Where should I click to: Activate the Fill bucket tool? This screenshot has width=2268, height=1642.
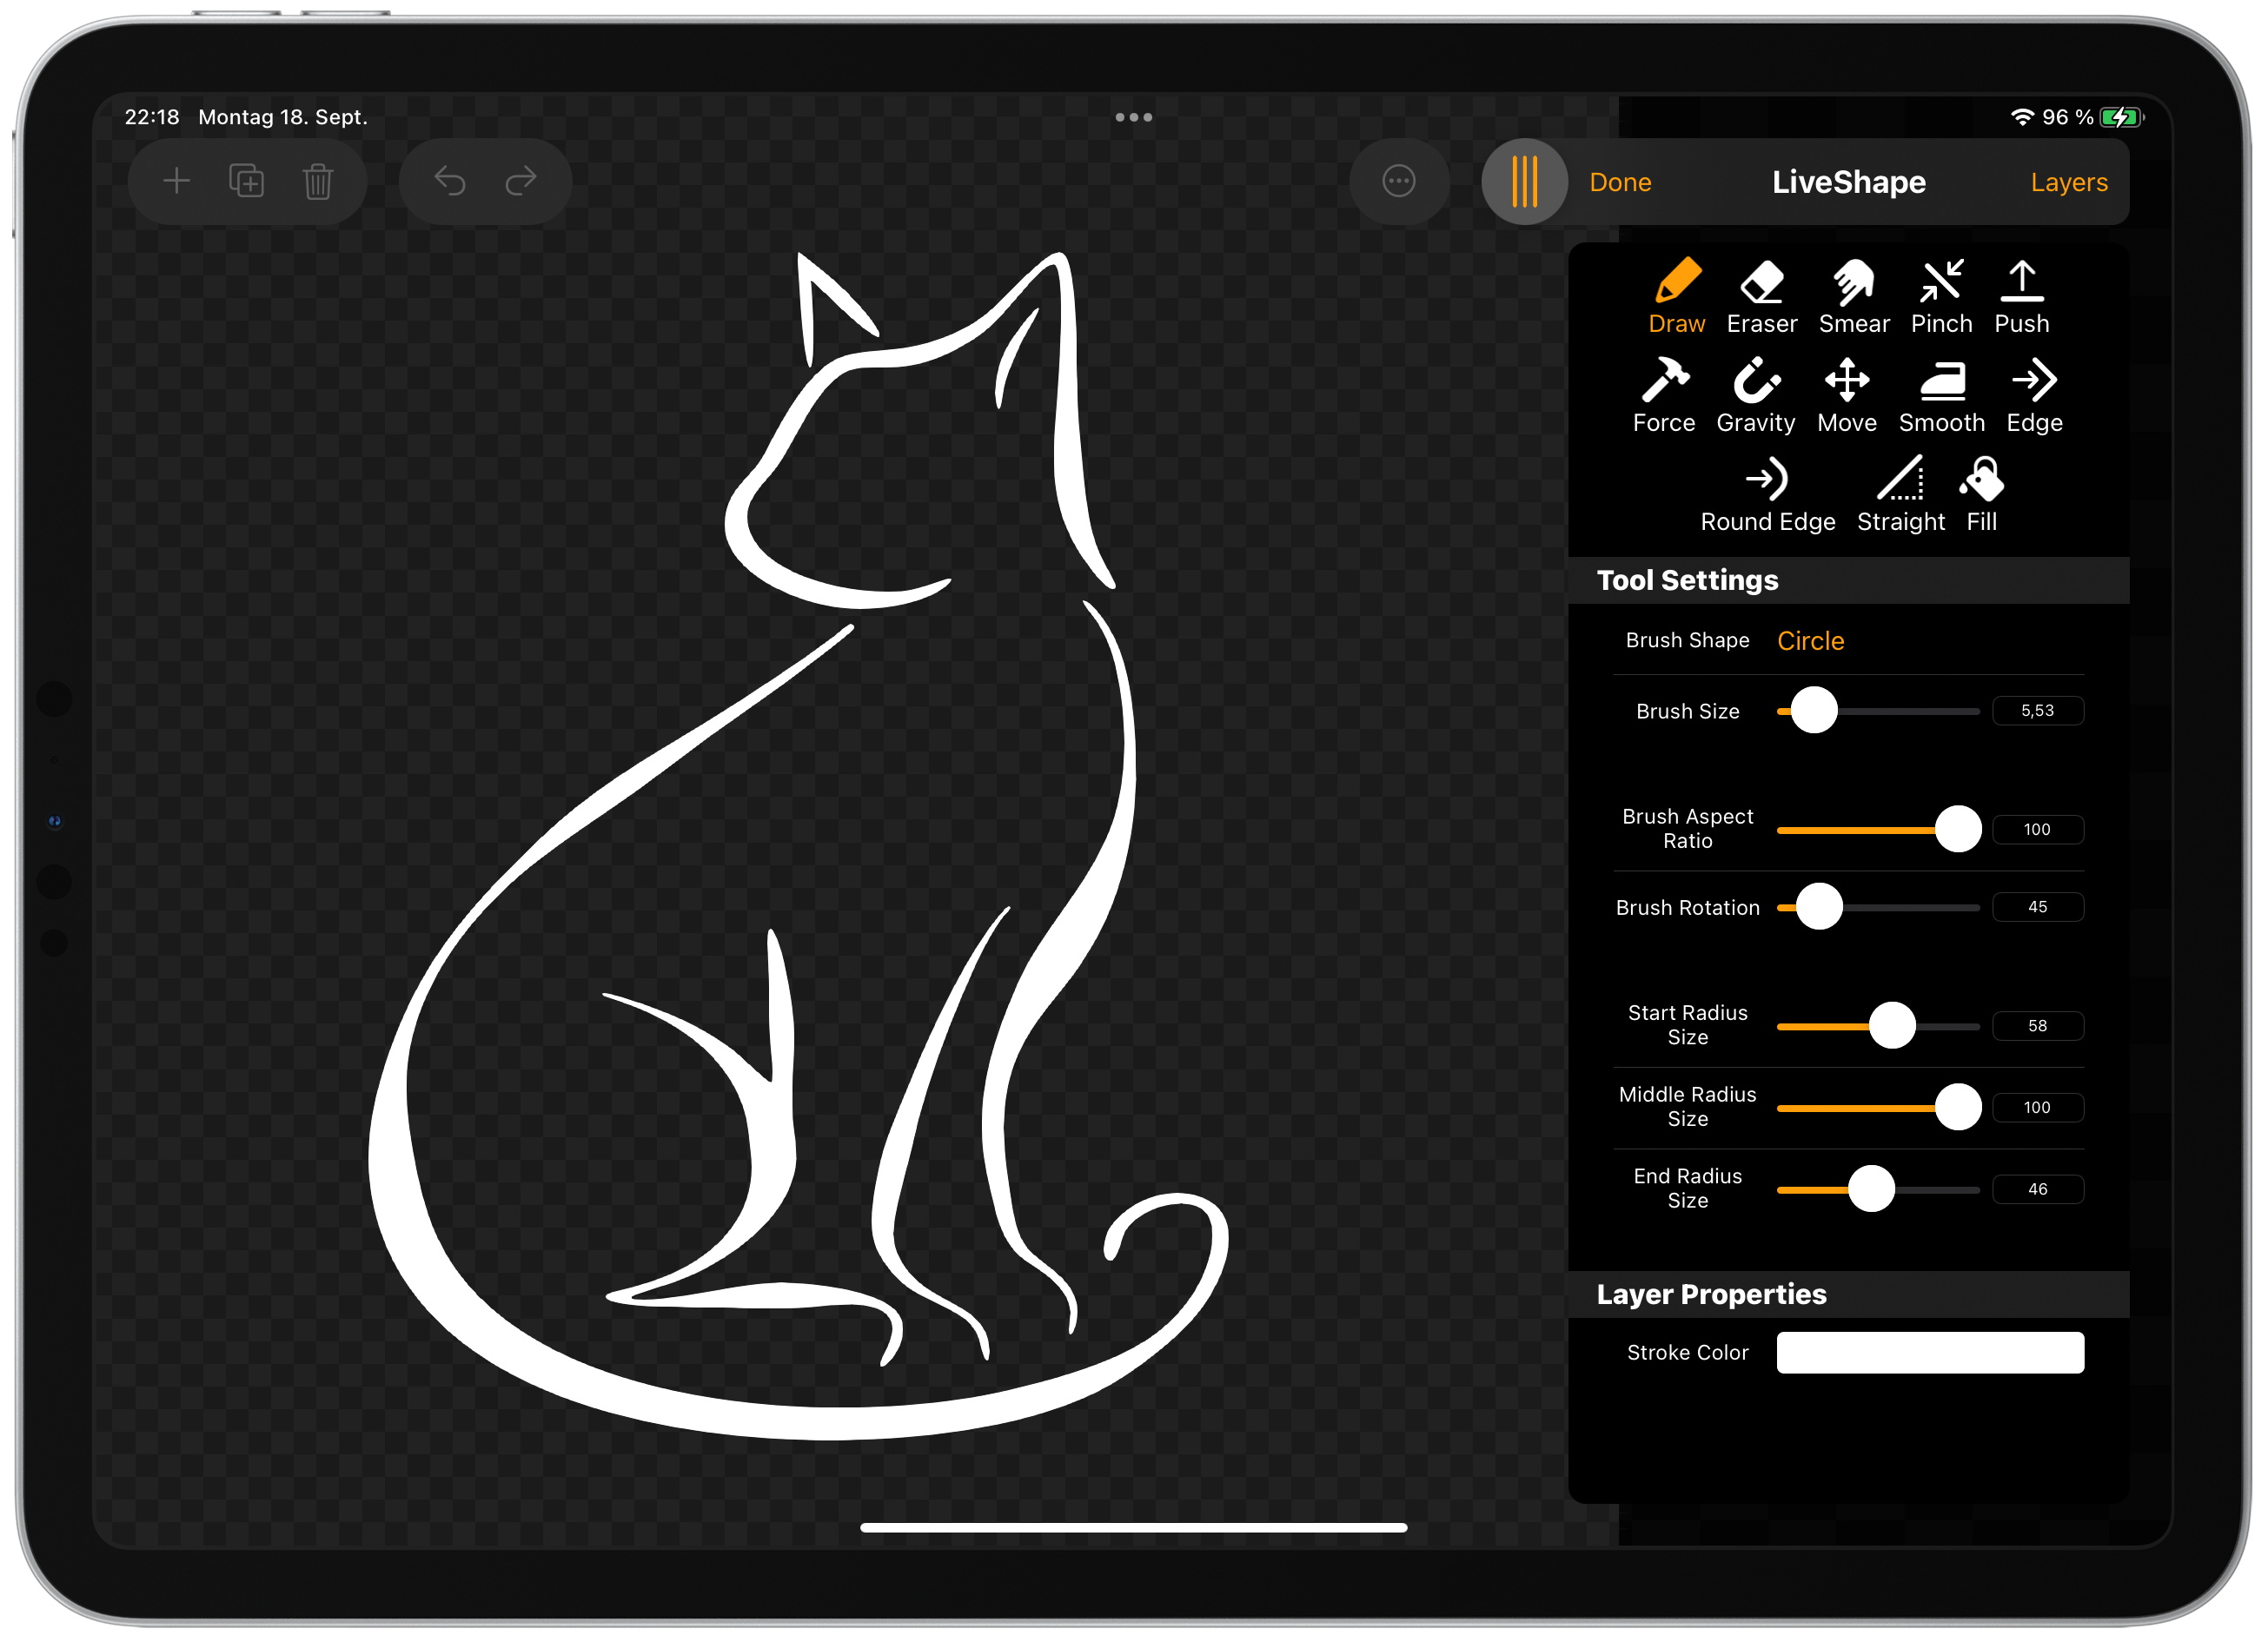point(1981,494)
